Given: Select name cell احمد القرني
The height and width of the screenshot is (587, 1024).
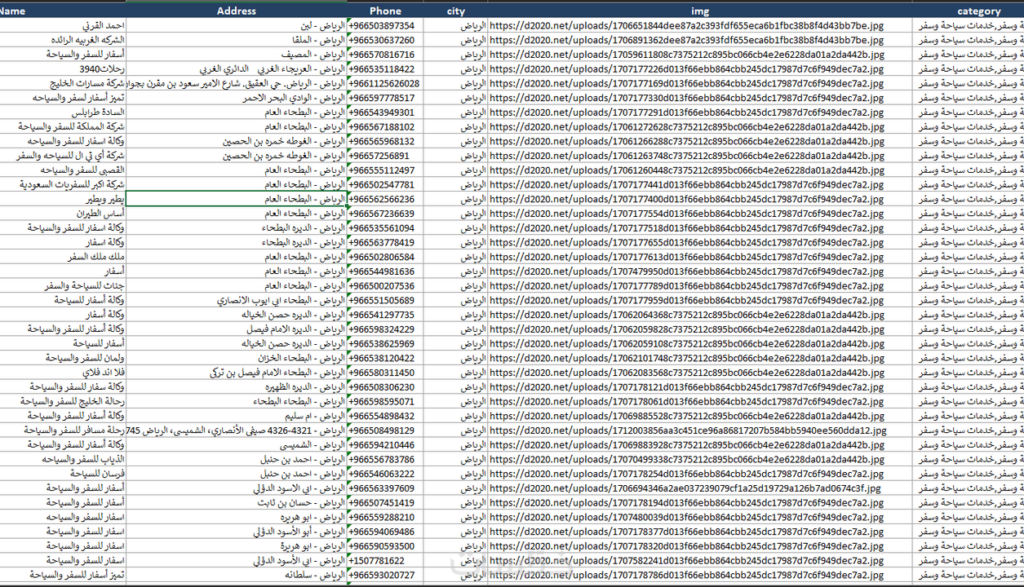Looking at the screenshot, I should coord(63,25).
